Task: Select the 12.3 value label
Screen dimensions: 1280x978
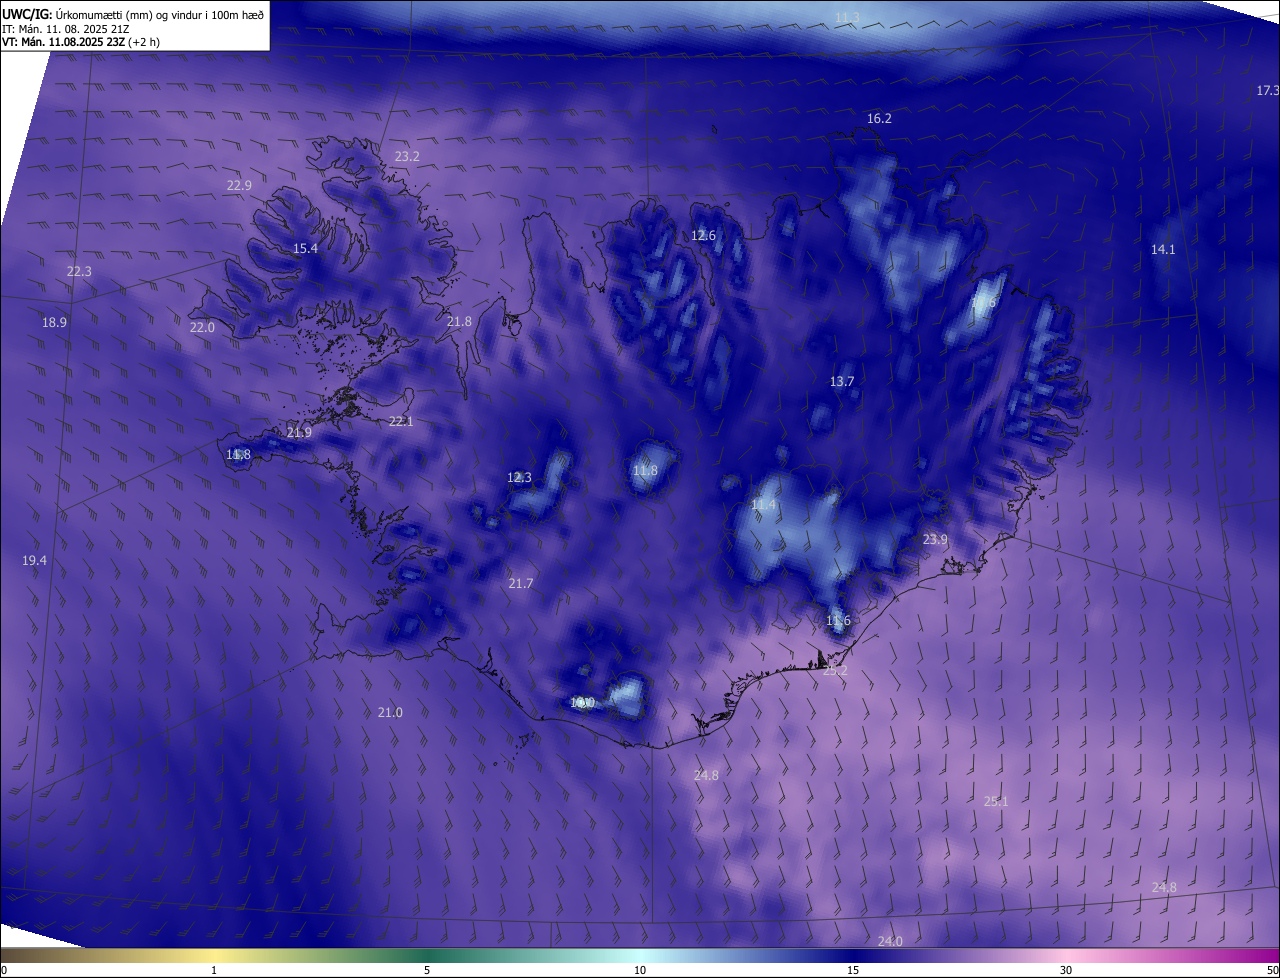Action: (x=519, y=477)
